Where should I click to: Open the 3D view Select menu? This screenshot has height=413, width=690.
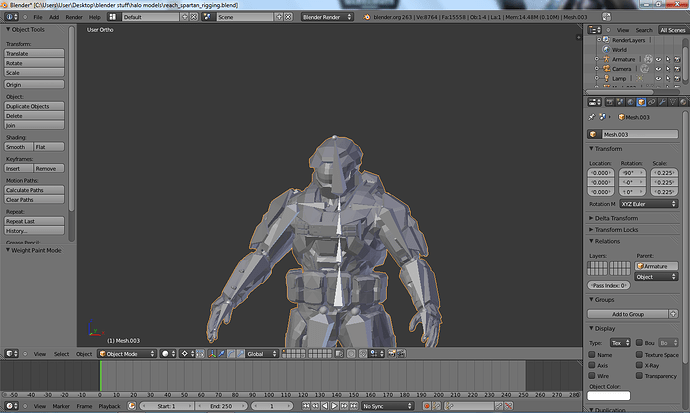[62, 354]
